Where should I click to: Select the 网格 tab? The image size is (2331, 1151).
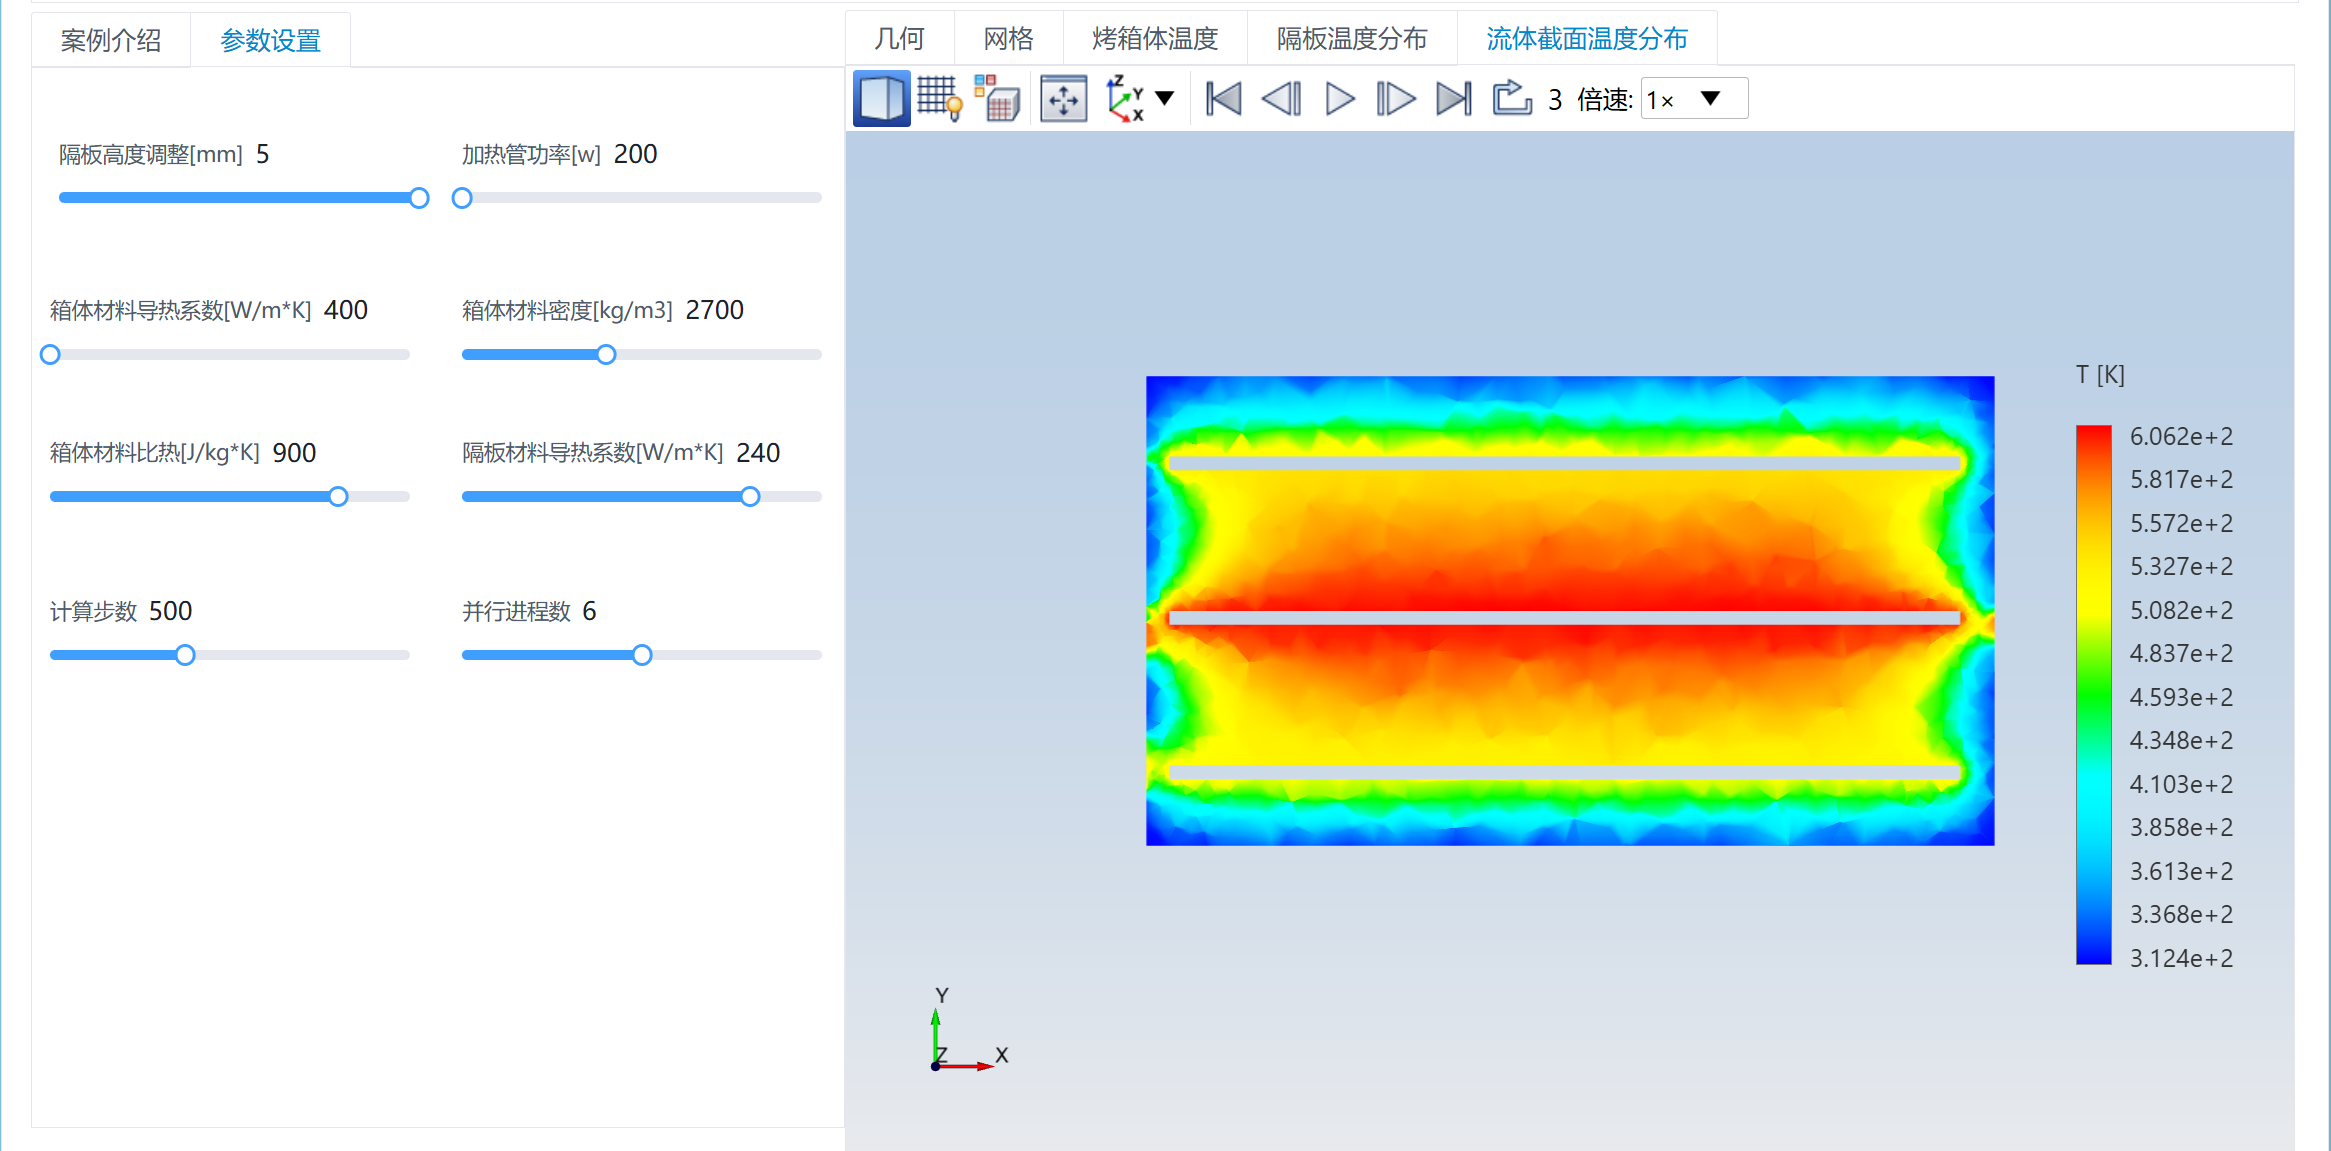click(1008, 39)
